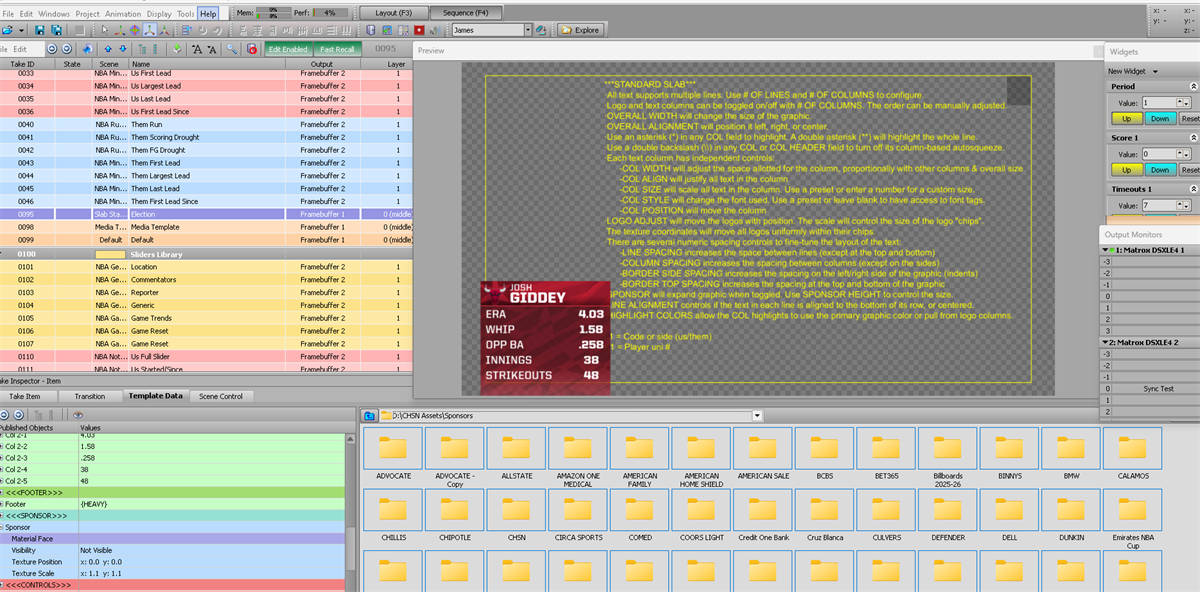Collapse the Period widget chevron
1200x592 pixels.
tap(1194, 86)
